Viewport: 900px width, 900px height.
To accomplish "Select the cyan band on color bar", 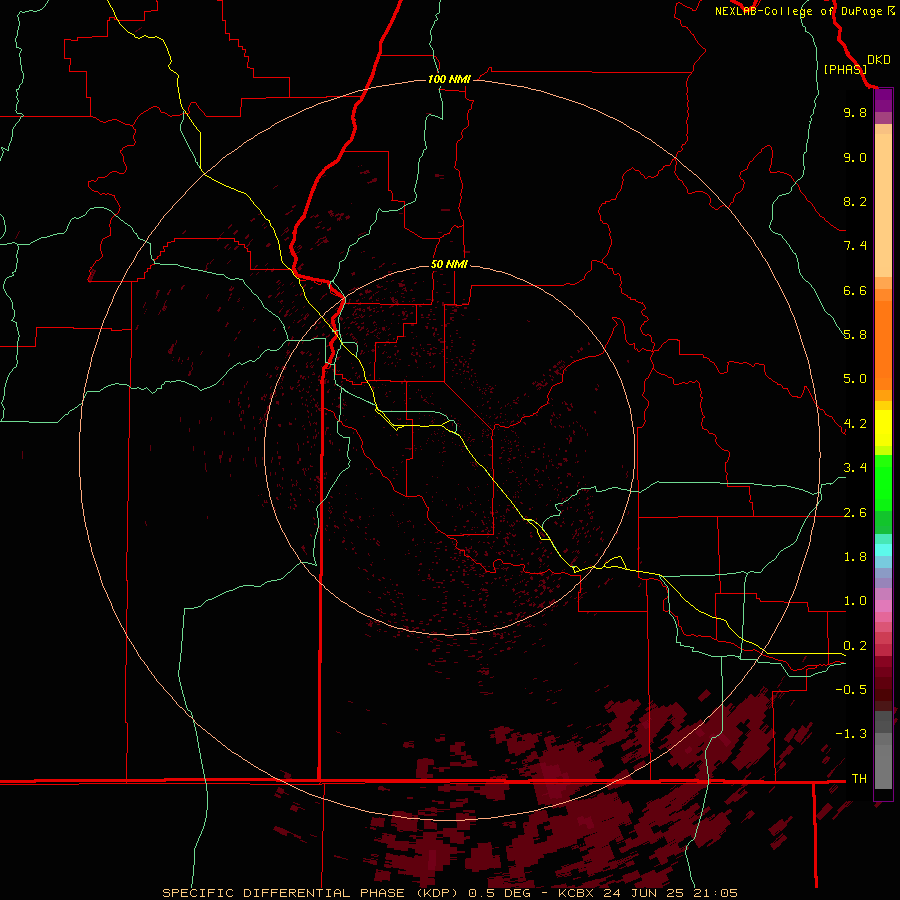I will click(x=883, y=549).
